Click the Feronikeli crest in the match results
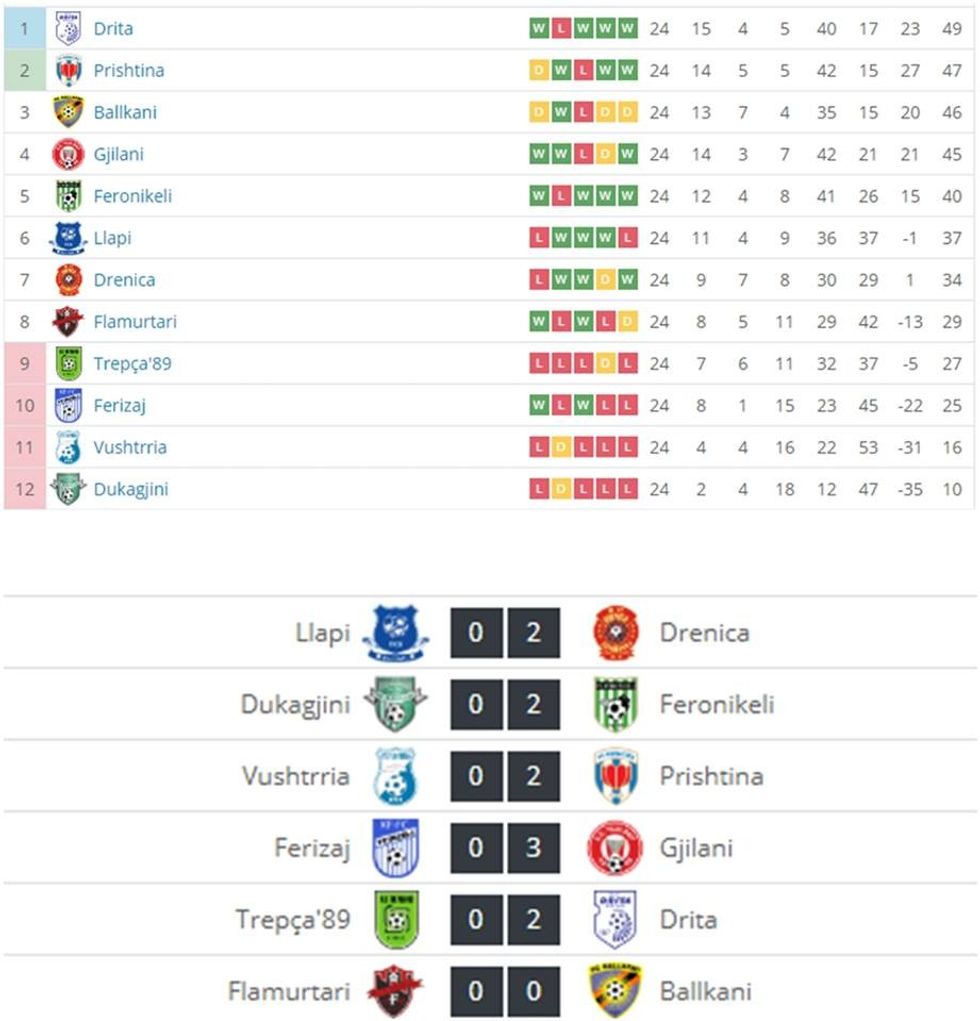The height and width of the screenshot is (1021, 980). pos(616,705)
